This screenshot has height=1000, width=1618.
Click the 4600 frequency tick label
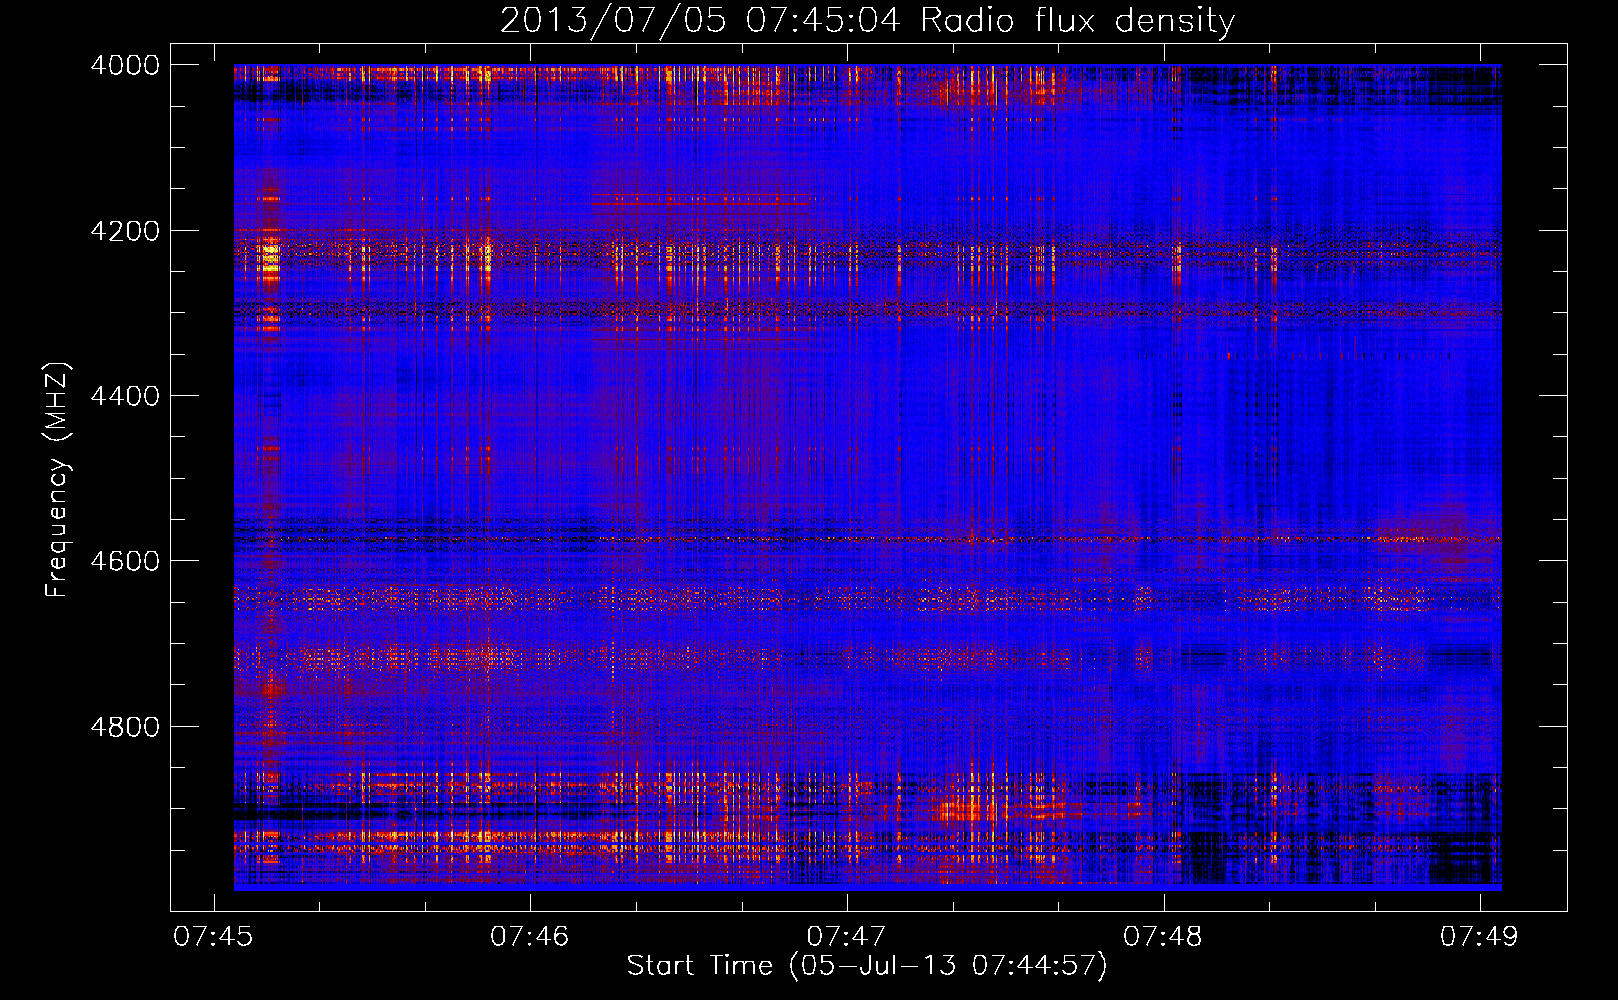125,561
